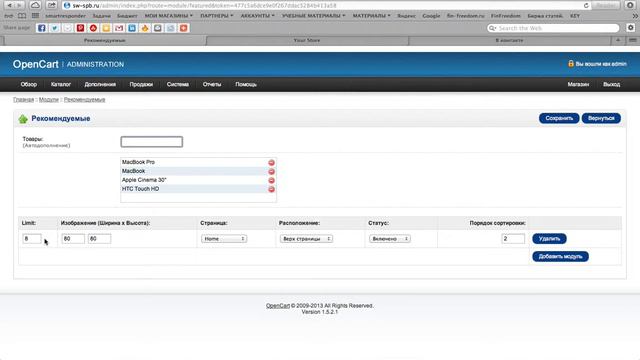Click the Limit input field
Viewport: 640px width, 360px height.
tap(32, 239)
